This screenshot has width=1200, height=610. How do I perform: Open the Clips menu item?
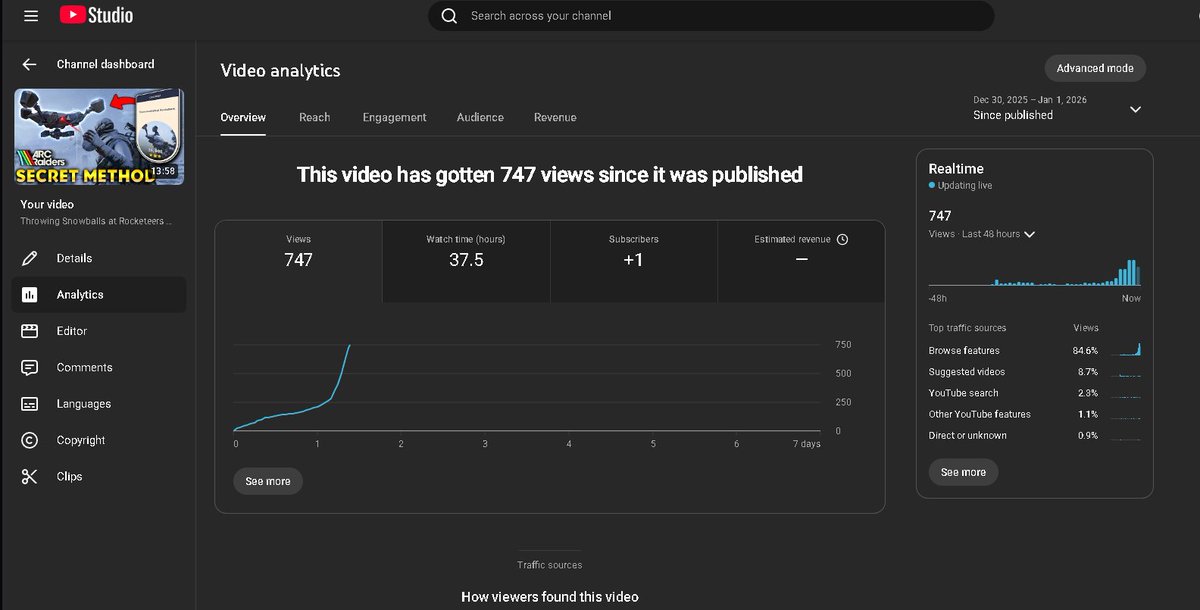(99, 477)
